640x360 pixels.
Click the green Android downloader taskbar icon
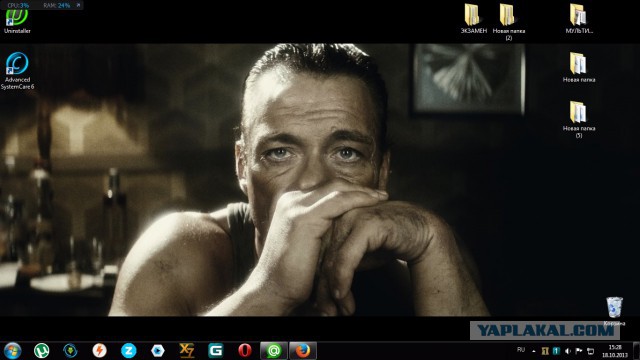(70, 351)
